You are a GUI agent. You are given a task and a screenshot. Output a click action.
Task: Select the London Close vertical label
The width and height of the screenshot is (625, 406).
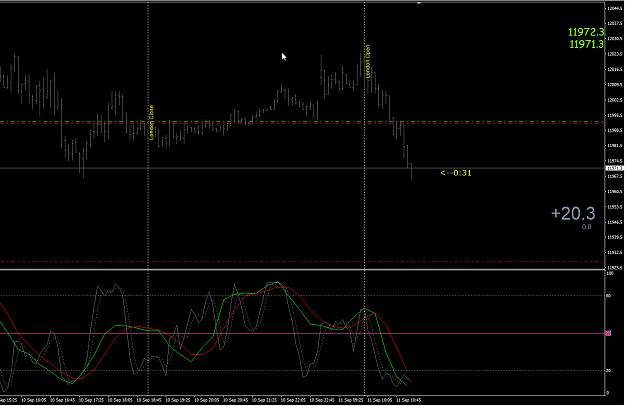tap(151, 122)
